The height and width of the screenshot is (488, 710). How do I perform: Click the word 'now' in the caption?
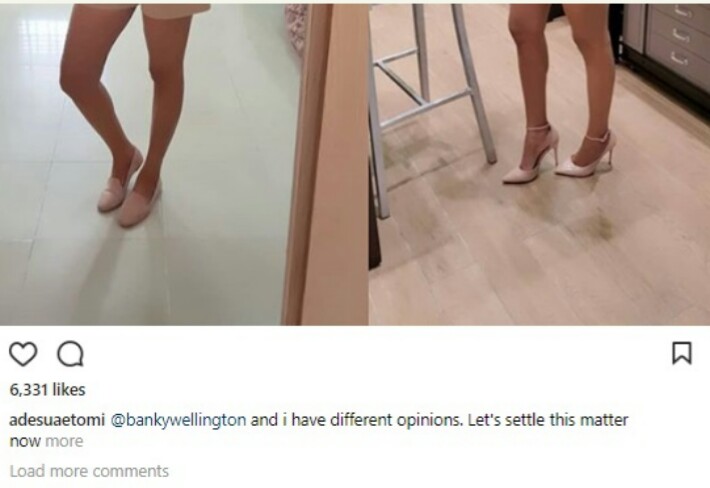tap(26, 441)
